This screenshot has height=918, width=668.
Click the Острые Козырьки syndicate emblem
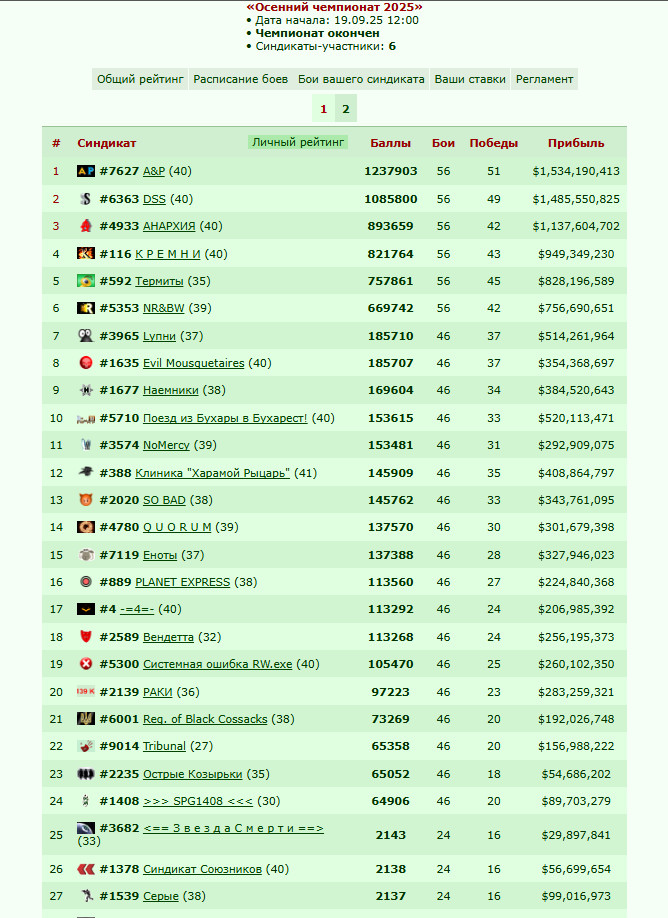tap(86, 774)
